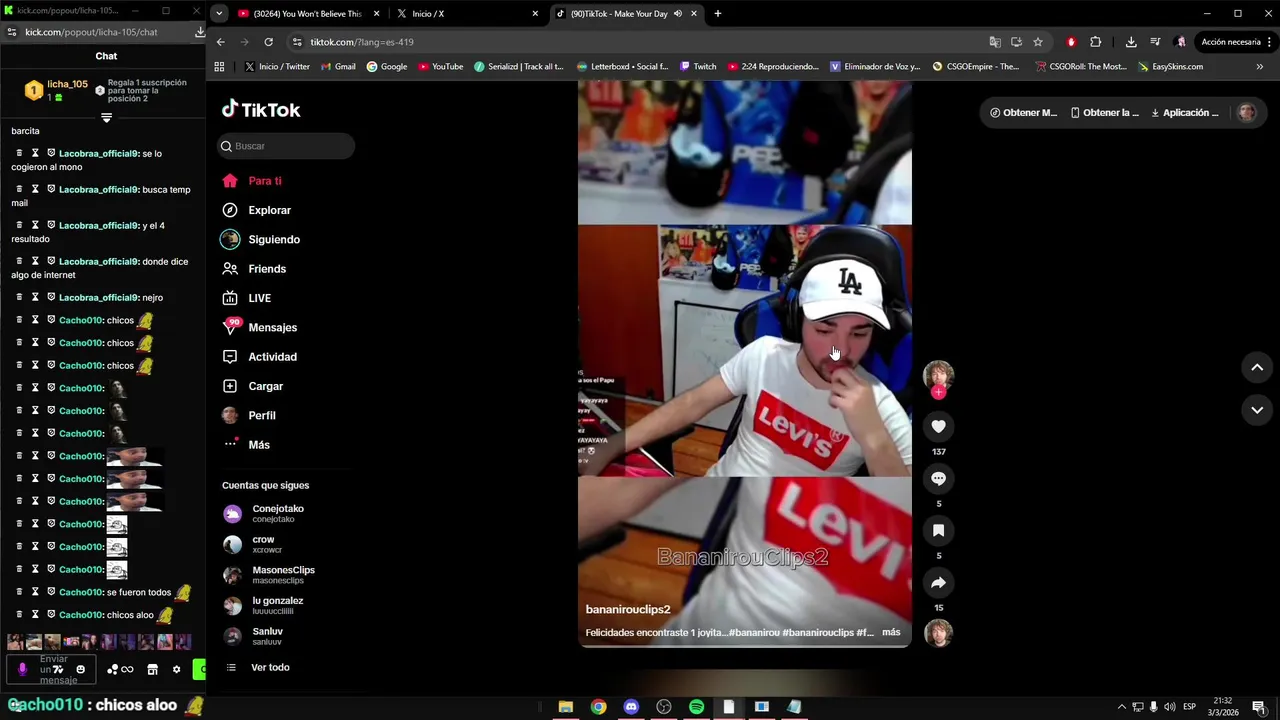The image size is (1280, 720).
Task: Open the music disc avatar below share
Action: click(938, 634)
